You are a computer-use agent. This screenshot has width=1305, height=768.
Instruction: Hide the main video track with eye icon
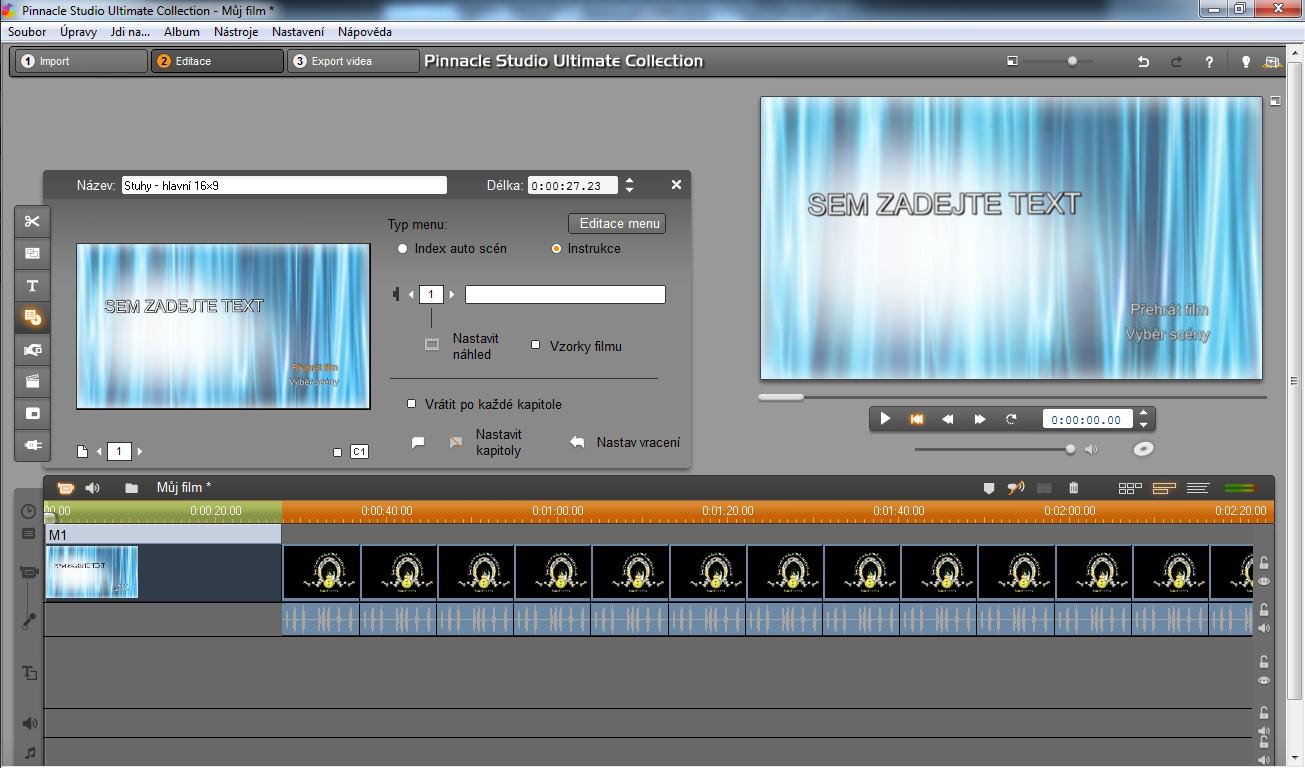point(1264,581)
